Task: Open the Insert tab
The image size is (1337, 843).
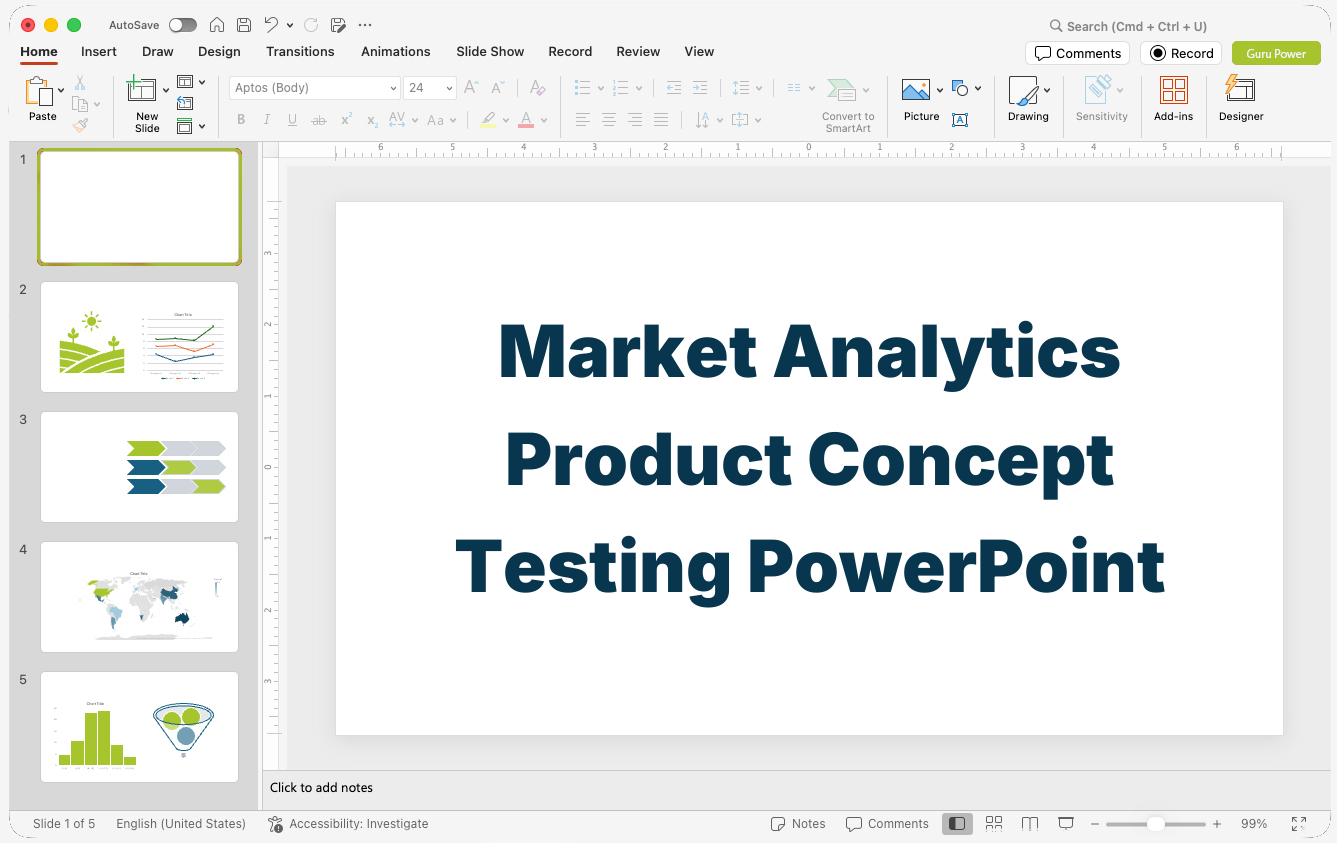Action: coord(99,51)
